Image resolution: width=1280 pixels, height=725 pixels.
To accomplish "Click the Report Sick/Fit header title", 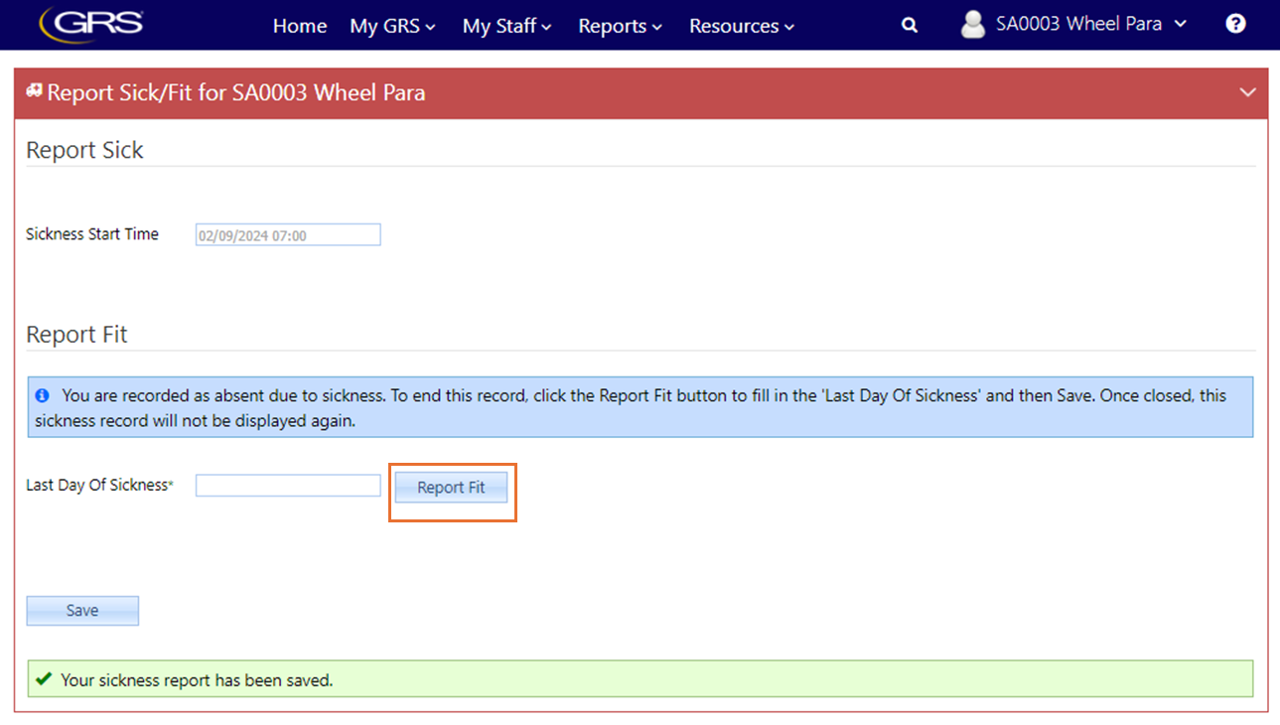I will coord(236,93).
